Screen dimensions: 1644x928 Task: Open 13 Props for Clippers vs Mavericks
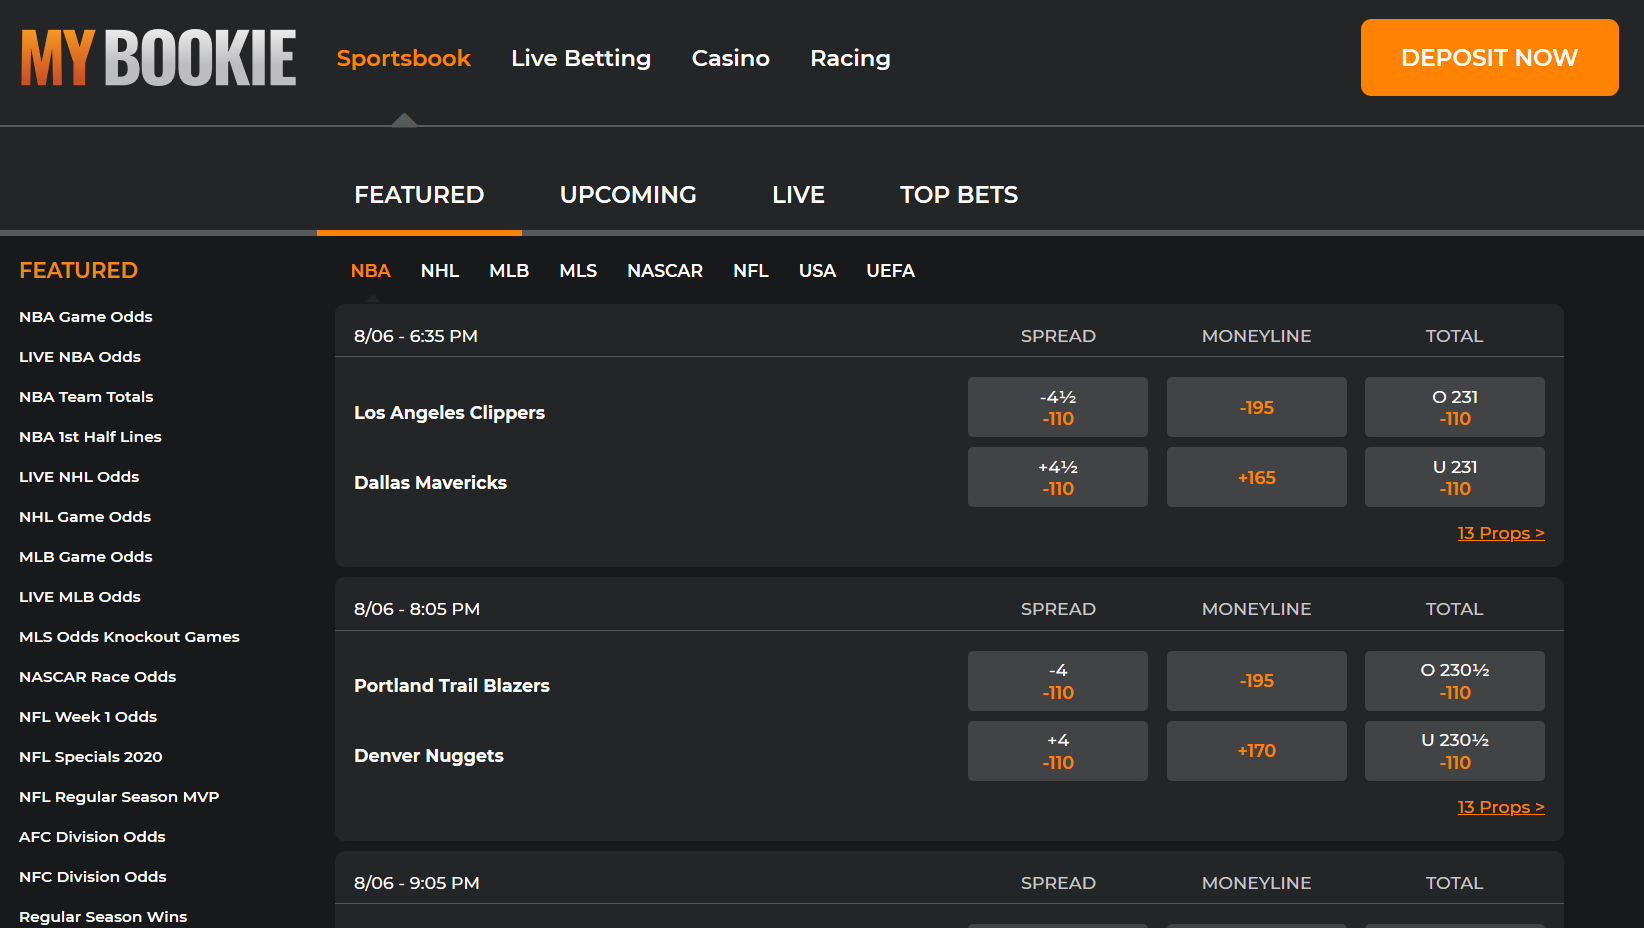(x=1500, y=533)
